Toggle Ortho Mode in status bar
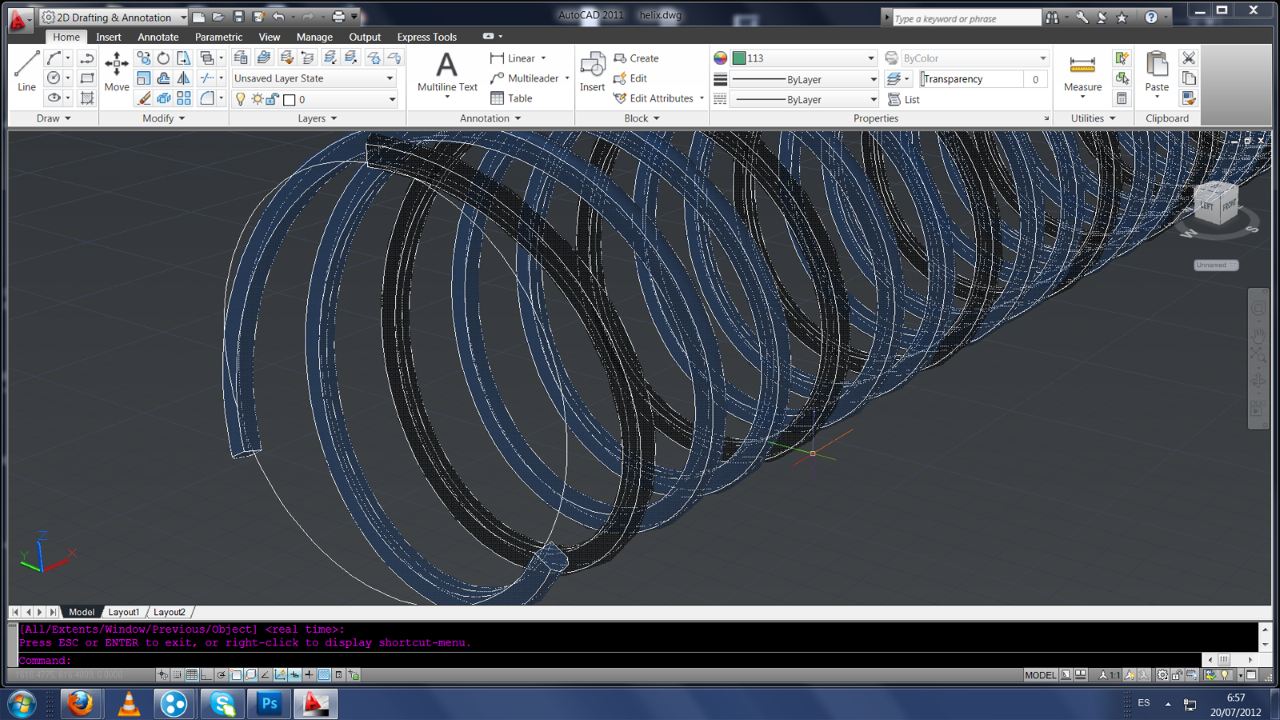1280x720 pixels. point(207,675)
